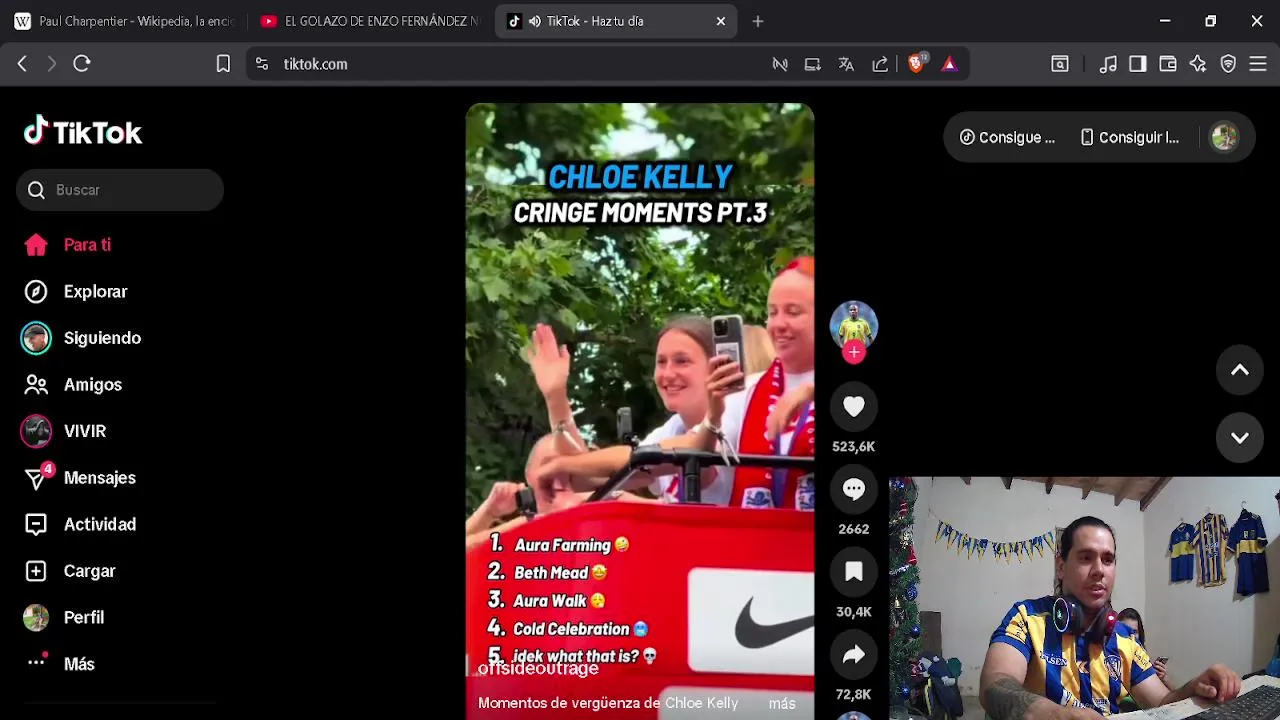This screenshot has height=720, width=1280.
Task: Expand the Más menu
Action: (60, 664)
